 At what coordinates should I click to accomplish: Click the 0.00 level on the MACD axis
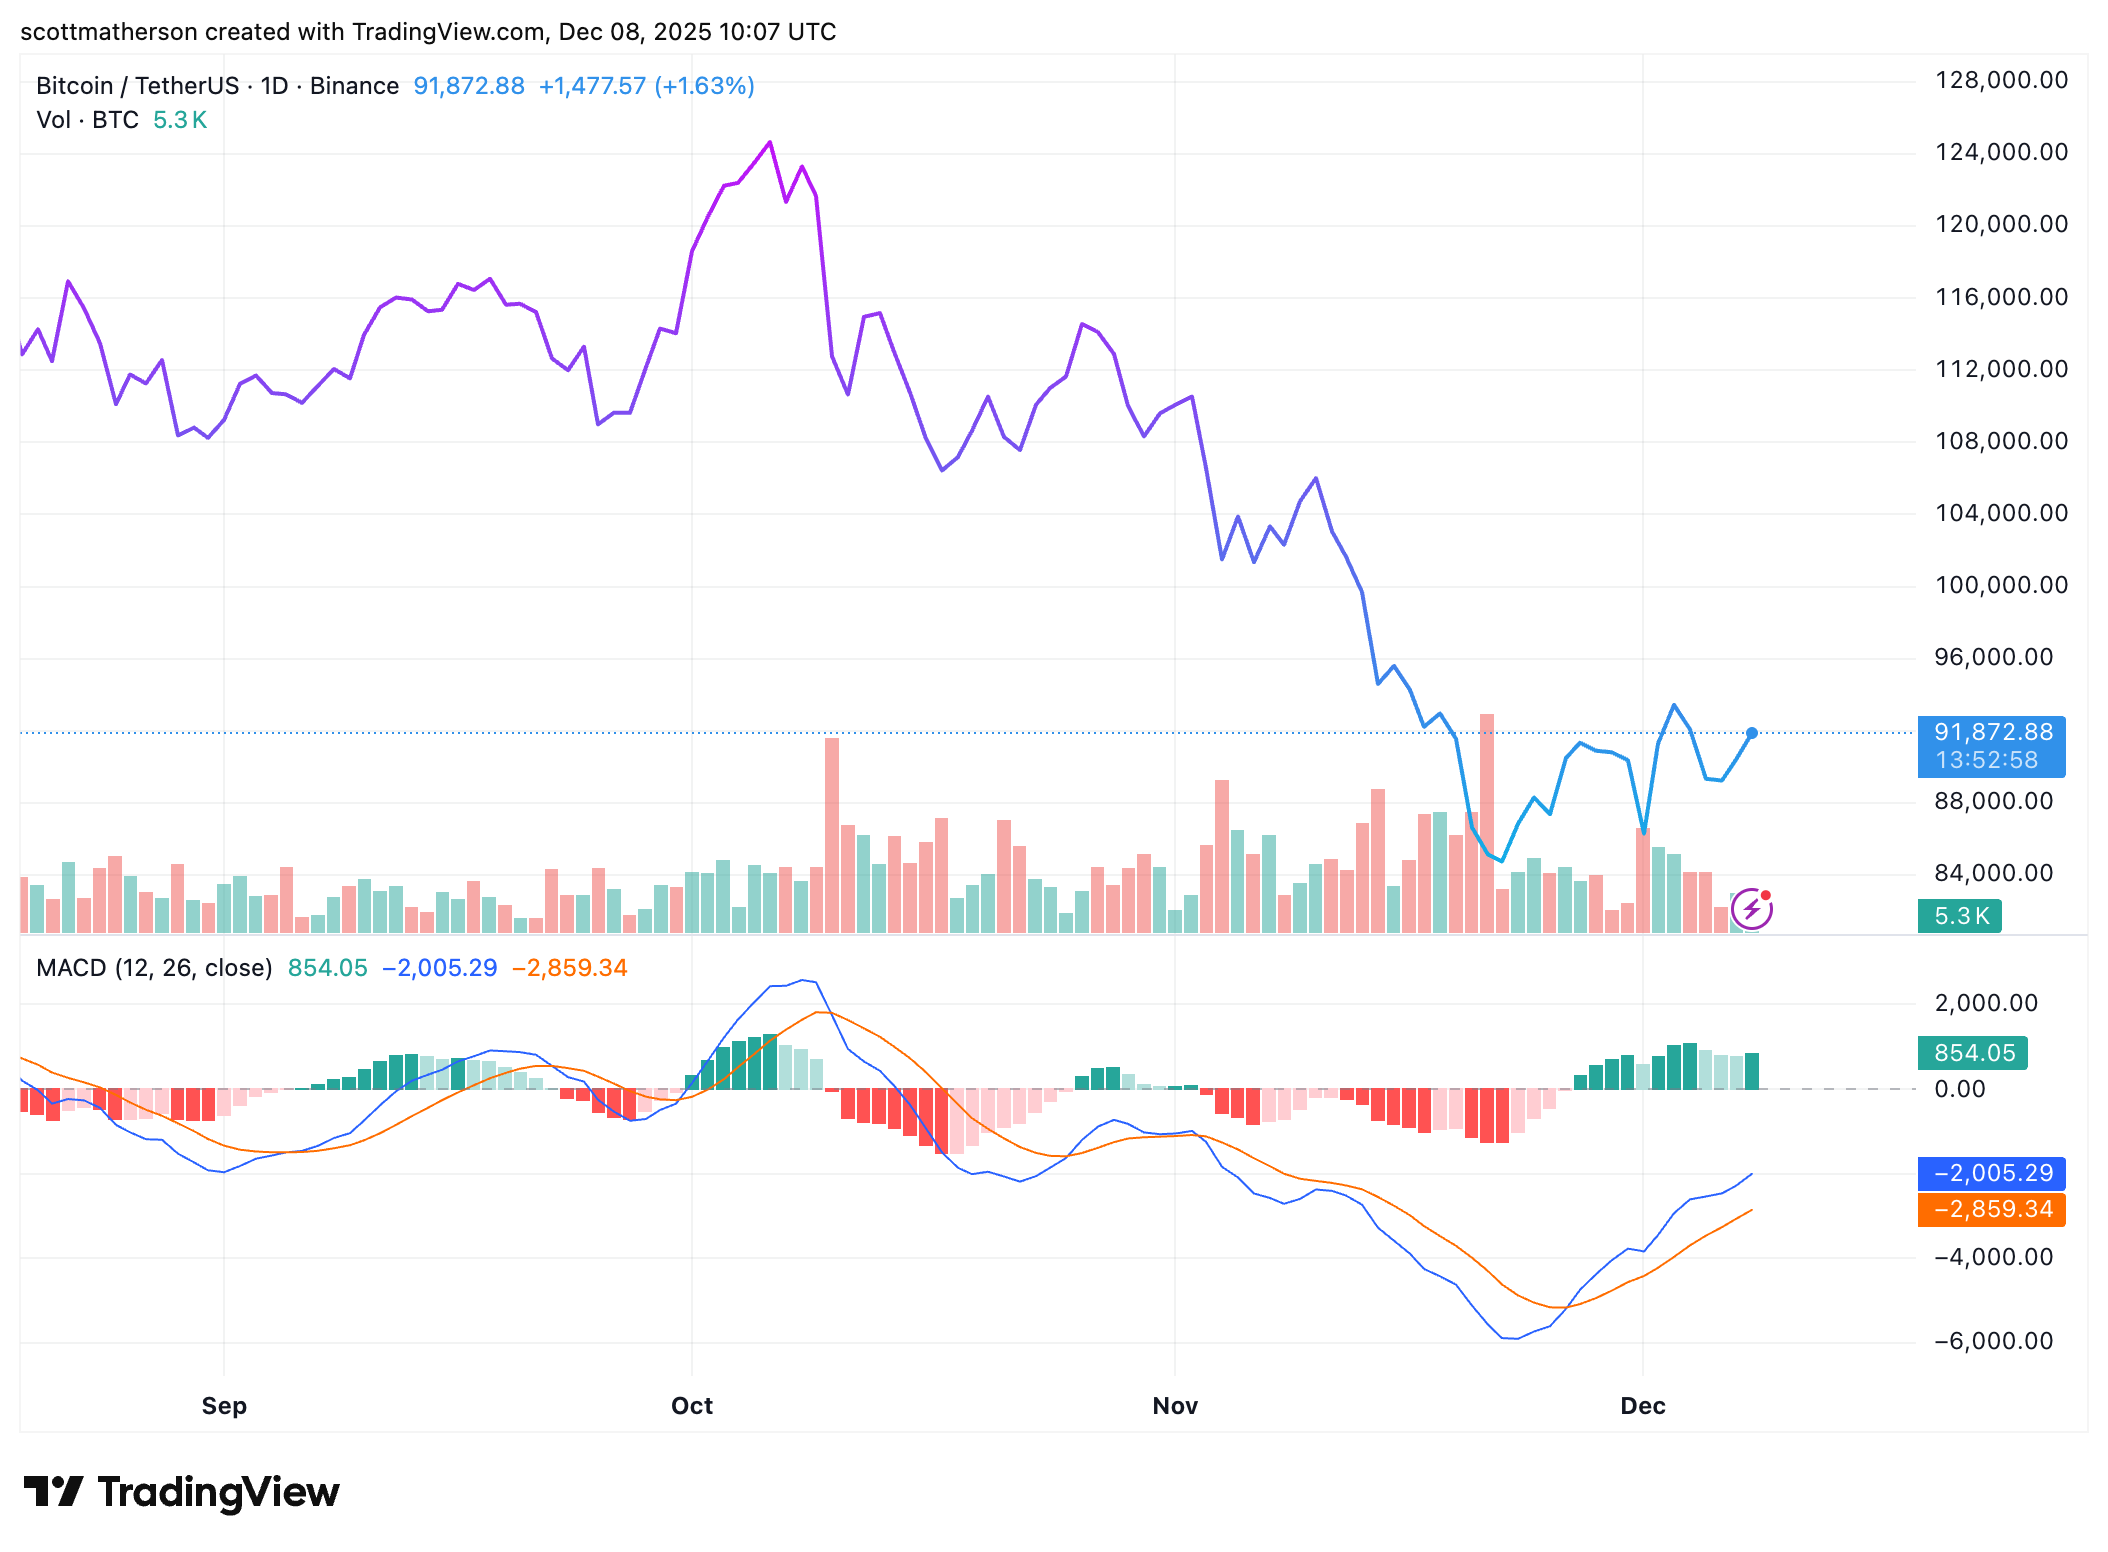tap(1960, 1089)
